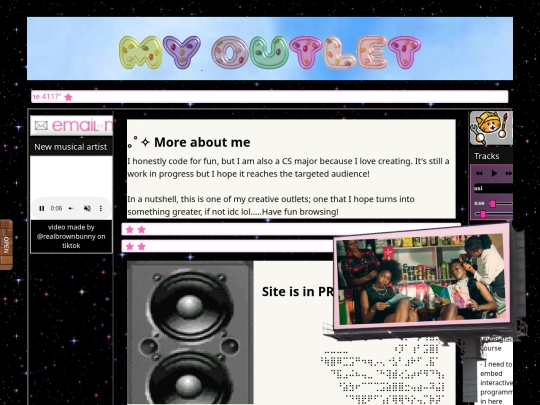540x405 pixels.
Task: Click the "@realbrownbunny on" credit text
Action: pyautogui.click(x=71, y=237)
